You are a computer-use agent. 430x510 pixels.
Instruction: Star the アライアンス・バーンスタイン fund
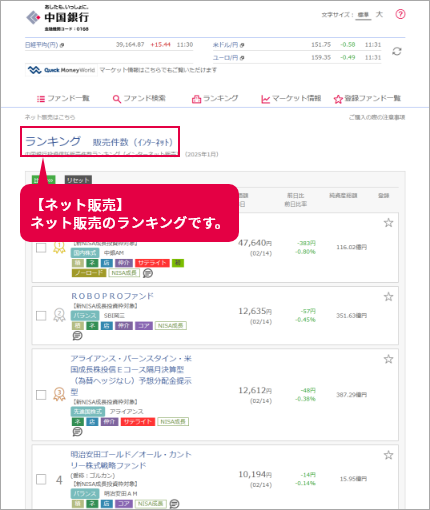coord(388,359)
